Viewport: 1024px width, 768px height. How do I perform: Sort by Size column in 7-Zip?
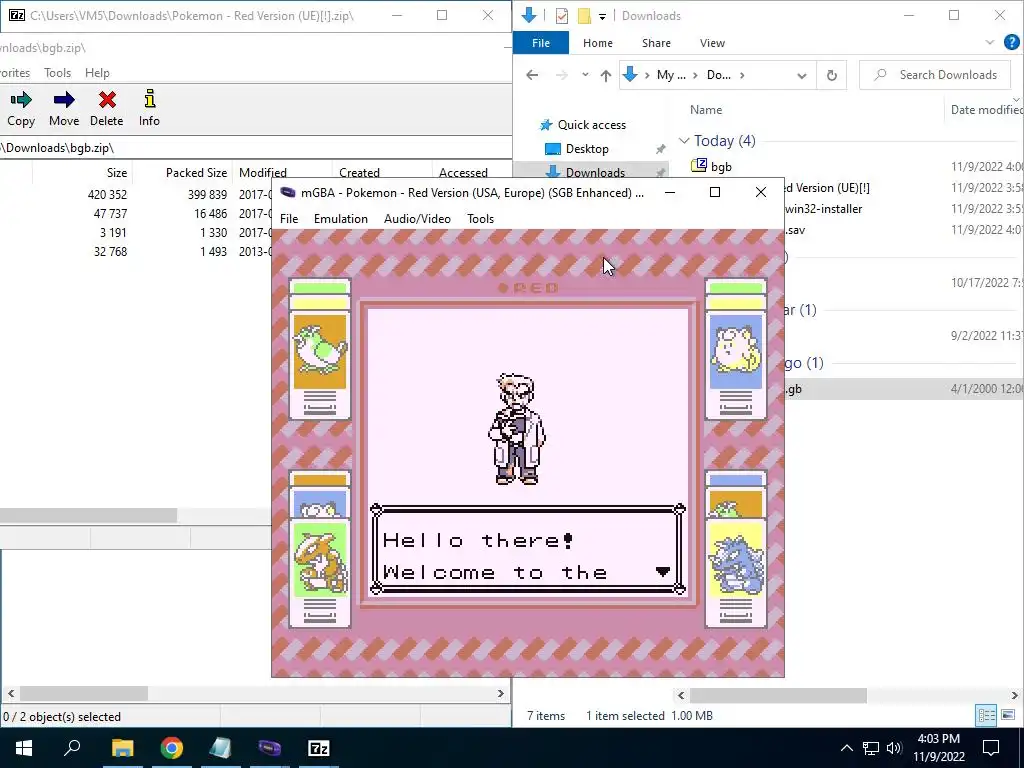point(117,172)
